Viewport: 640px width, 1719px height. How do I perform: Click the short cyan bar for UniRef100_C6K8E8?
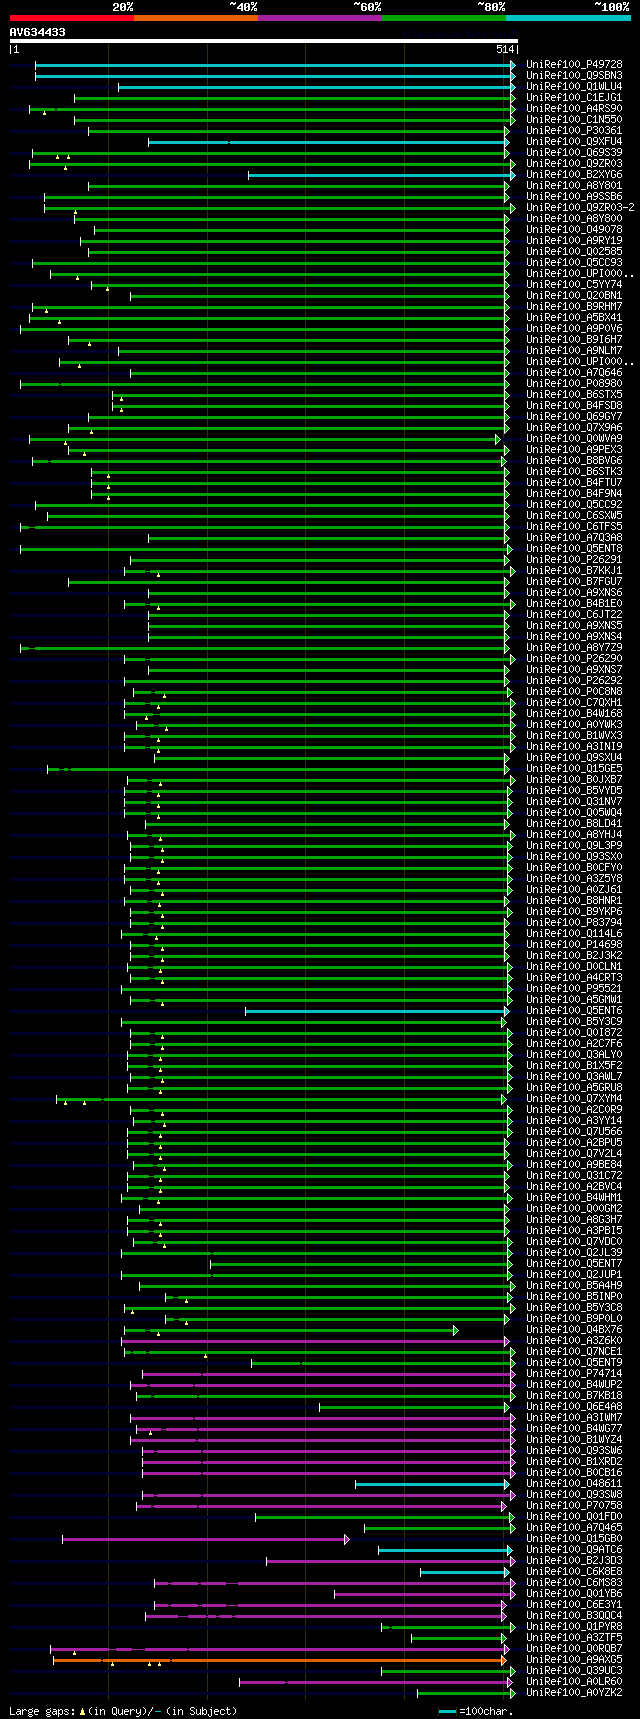[x=465, y=1572]
